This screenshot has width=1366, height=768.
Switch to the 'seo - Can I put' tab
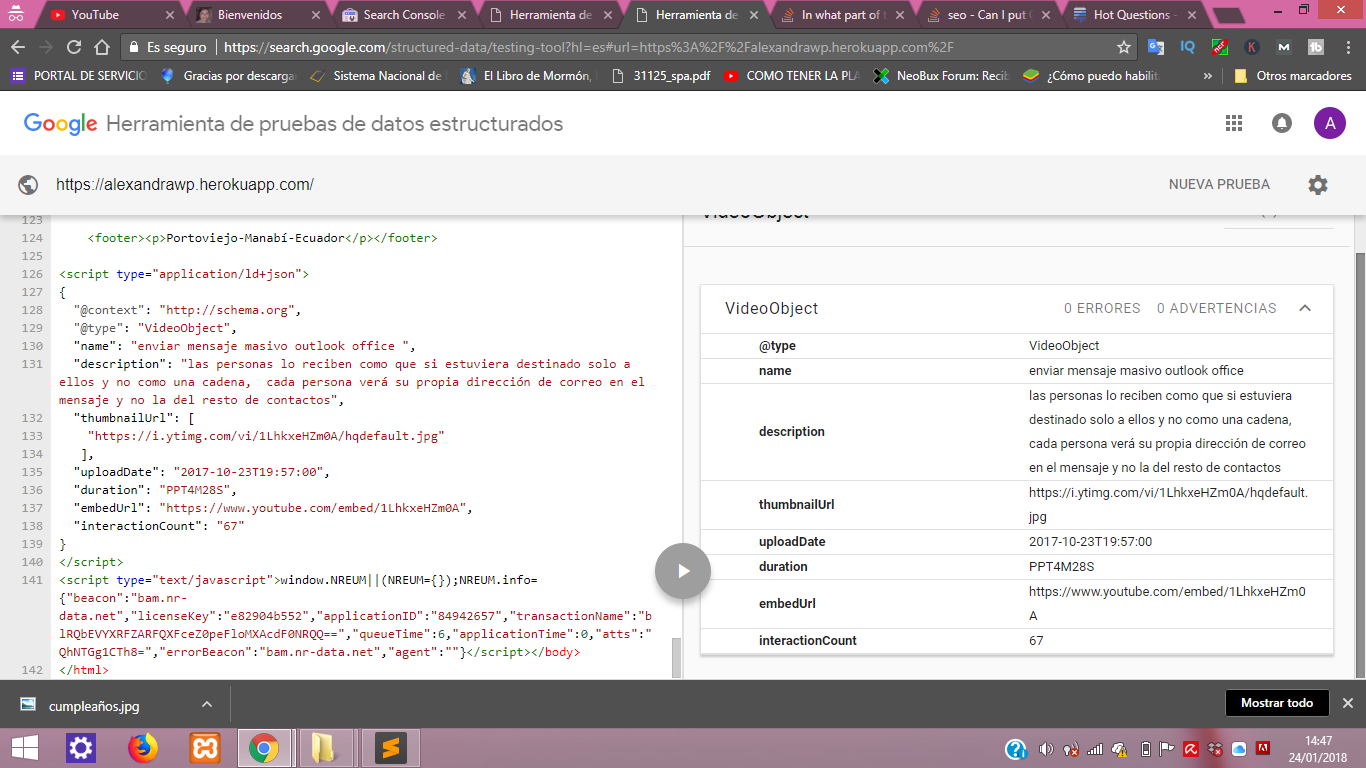coord(987,15)
